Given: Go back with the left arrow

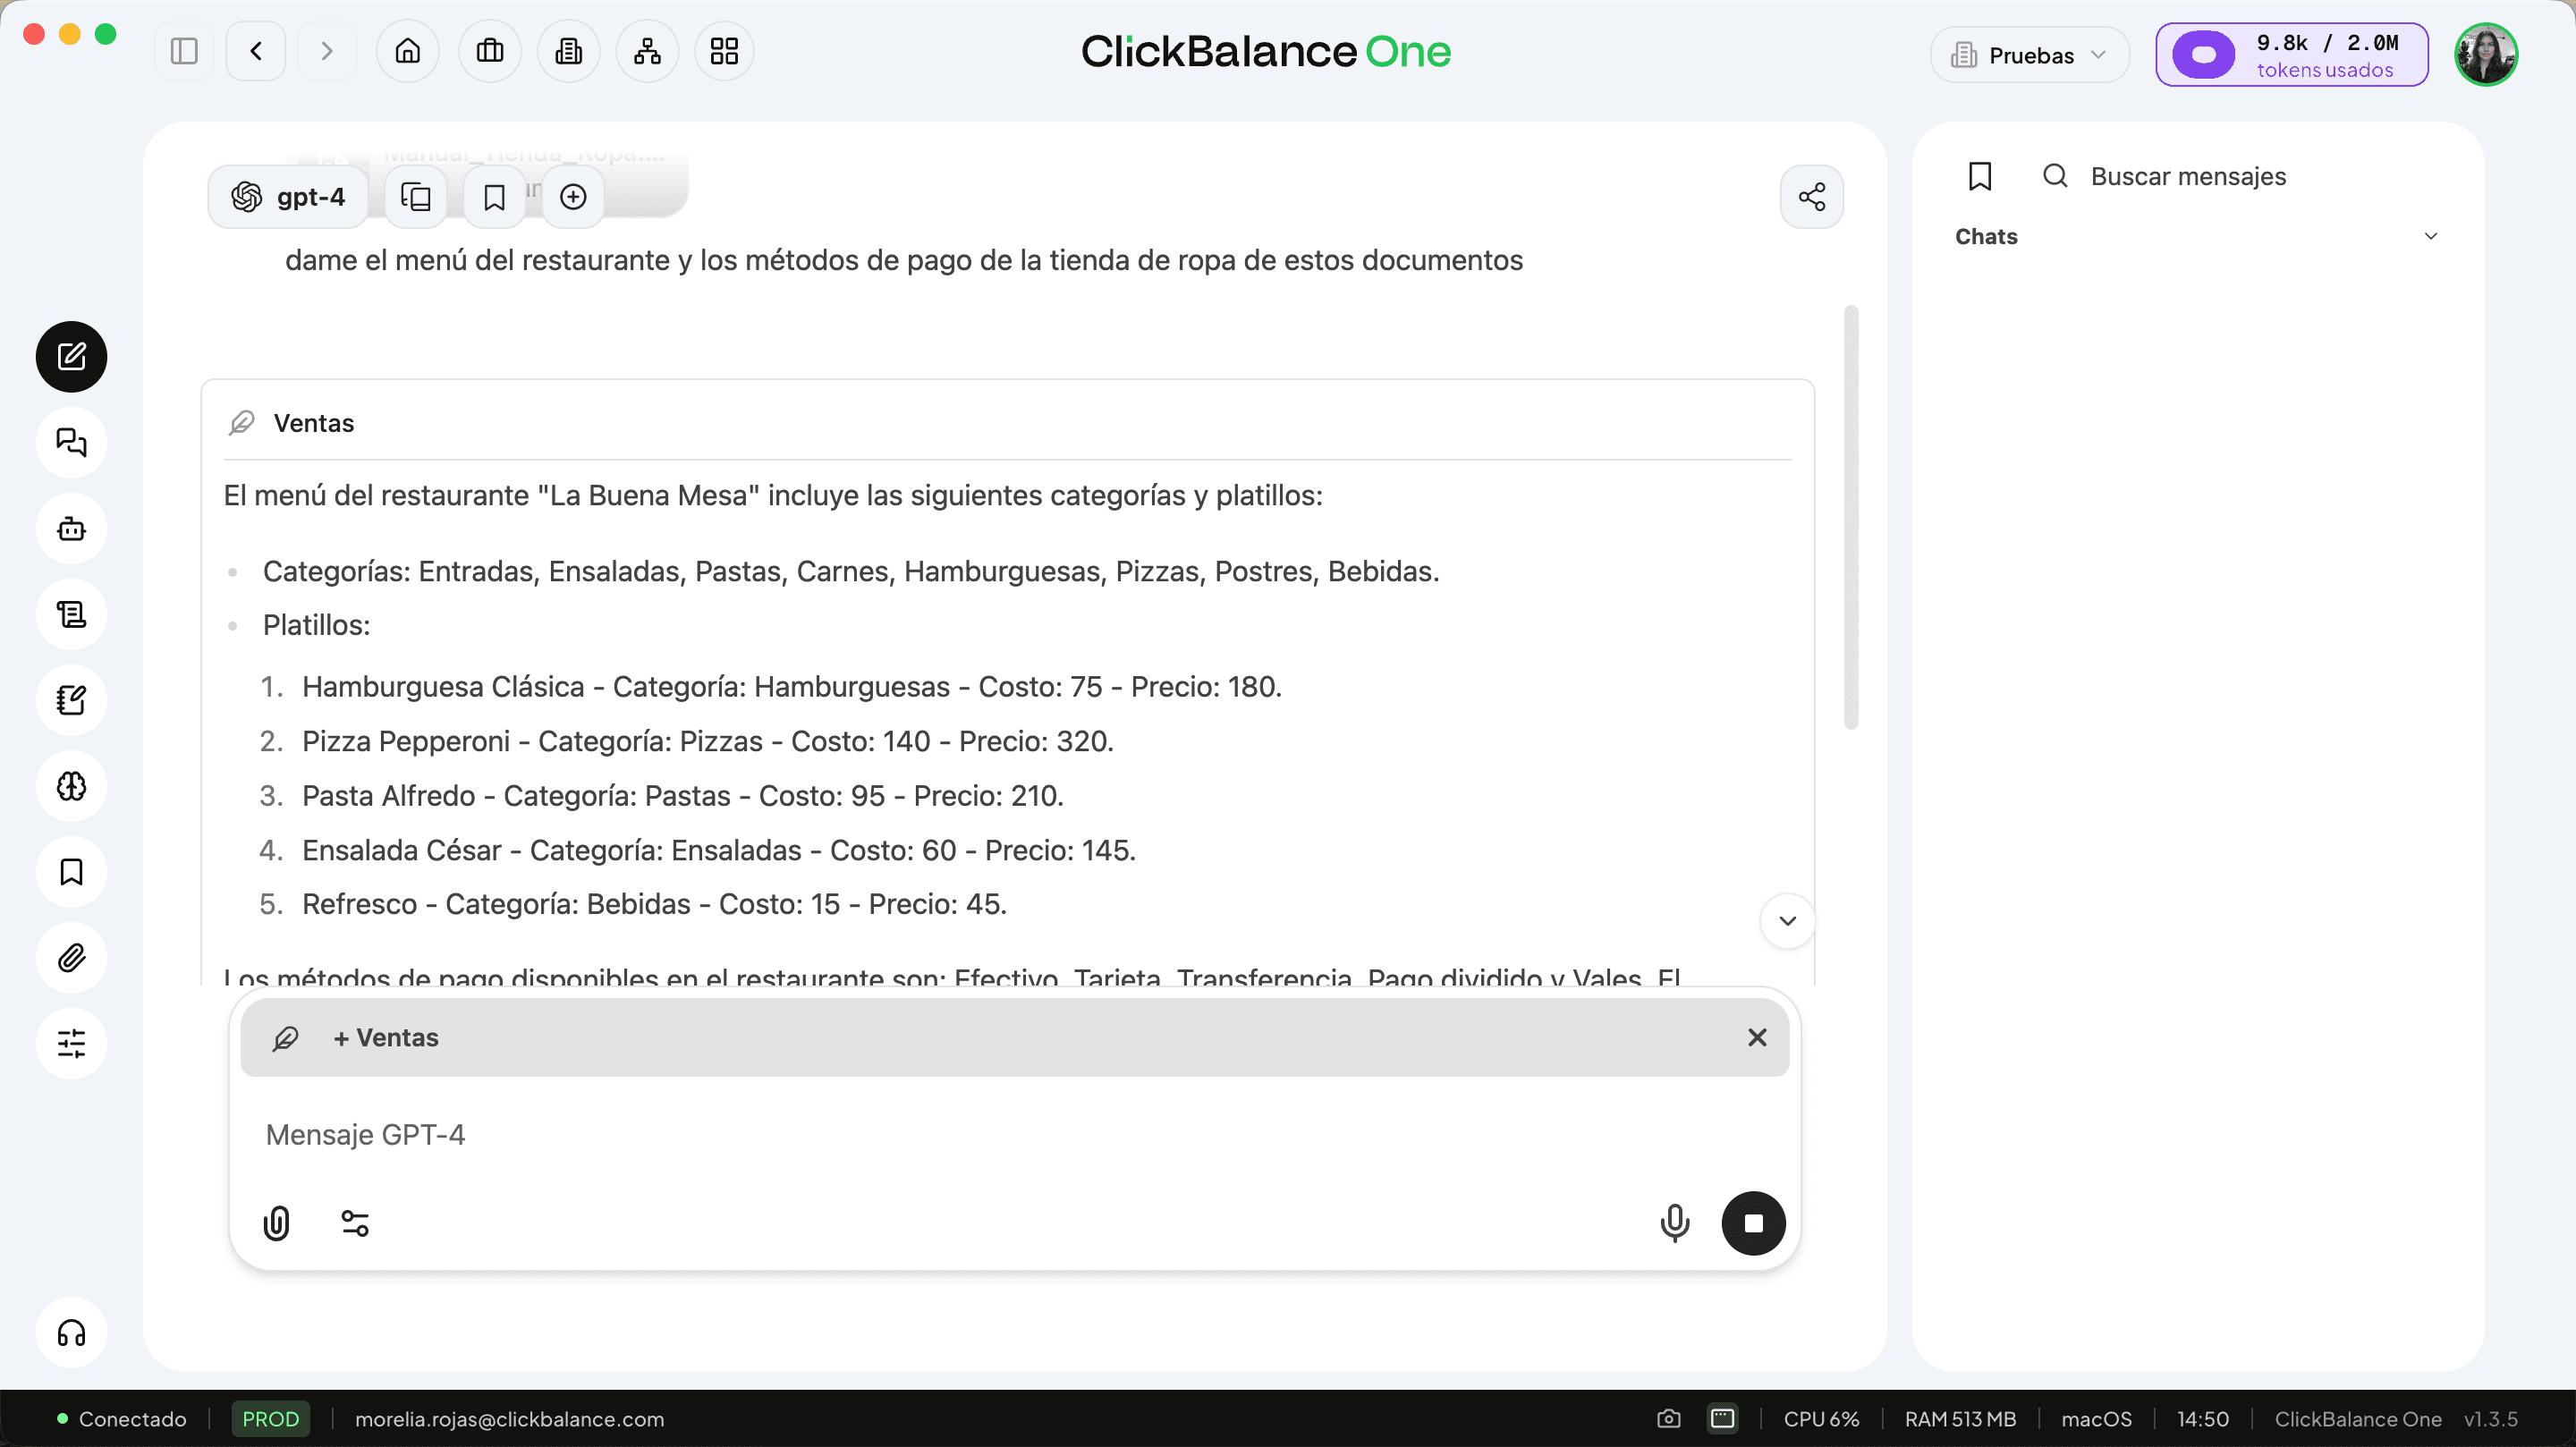Looking at the screenshot, I should point(256,51).
